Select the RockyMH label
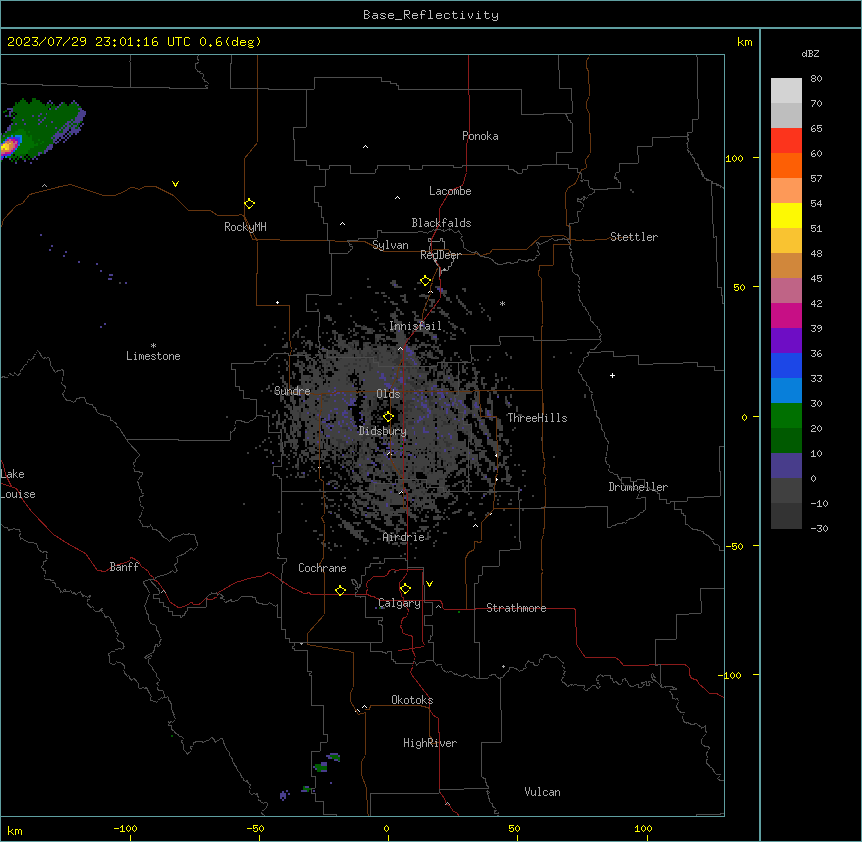This screenshot has width=862, height=842. tap(245, 227)
